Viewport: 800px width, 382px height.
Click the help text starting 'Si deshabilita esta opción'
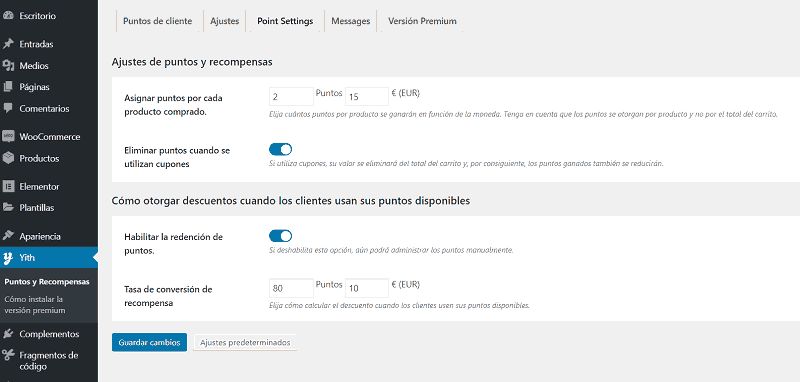tap(391, 250)
